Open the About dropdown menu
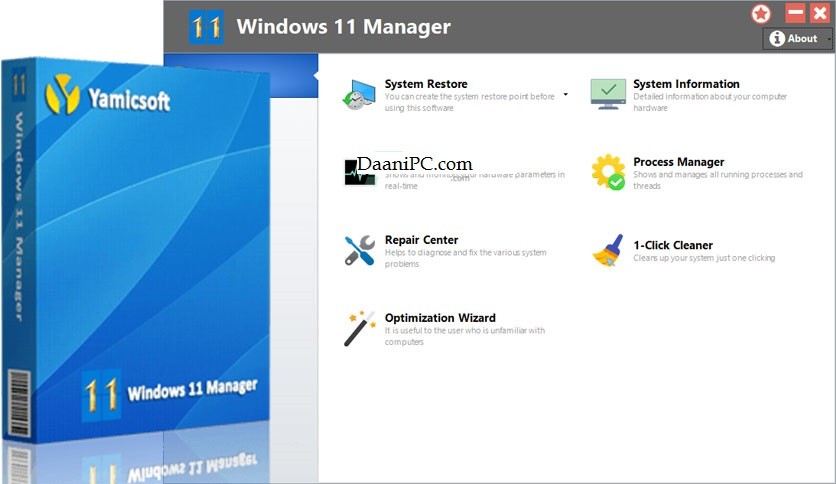This screenshot has height=484, width=836. [x=797, y=38]
